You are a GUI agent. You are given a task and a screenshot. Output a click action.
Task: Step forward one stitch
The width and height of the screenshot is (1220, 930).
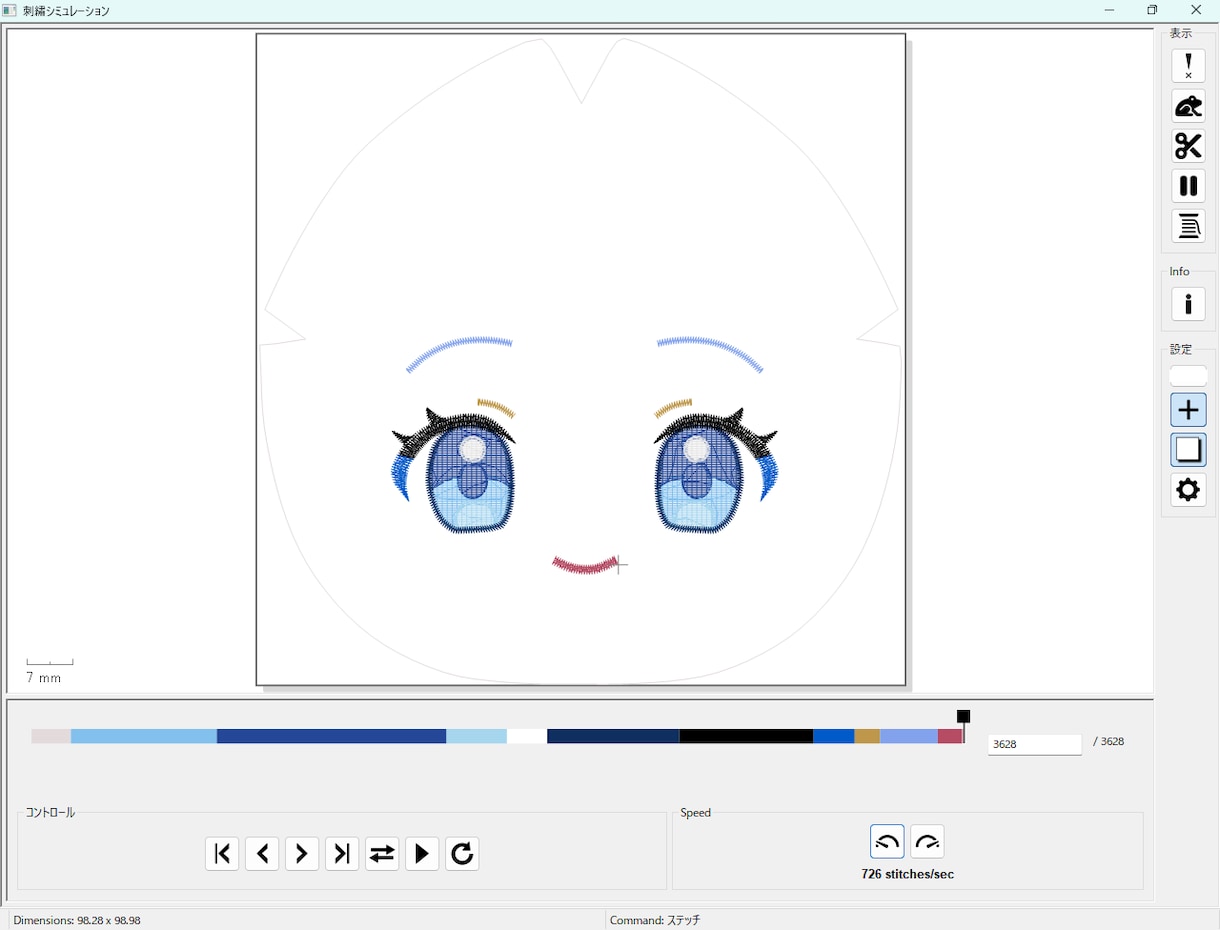[302, 853]
